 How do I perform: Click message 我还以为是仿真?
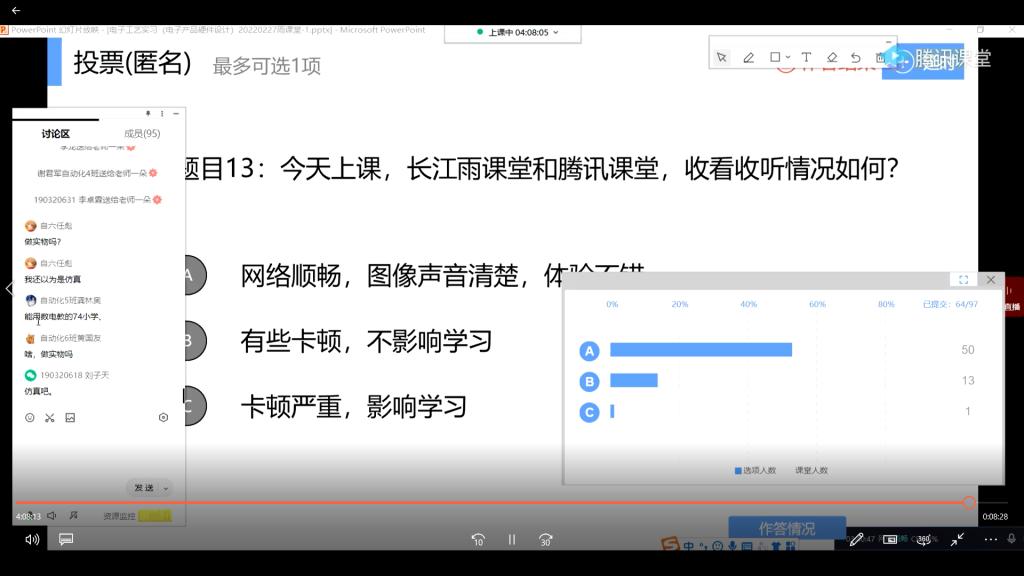tap(53, 279)
